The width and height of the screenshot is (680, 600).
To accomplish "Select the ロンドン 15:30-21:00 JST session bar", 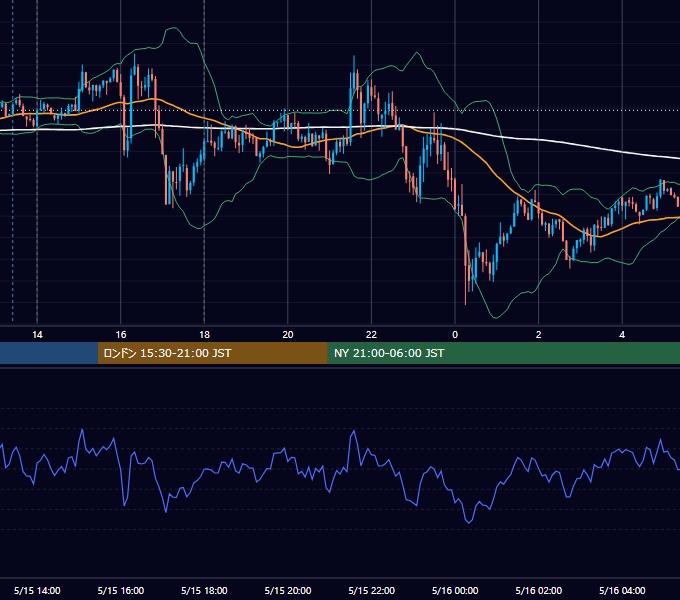I will [x=212, y=353].
